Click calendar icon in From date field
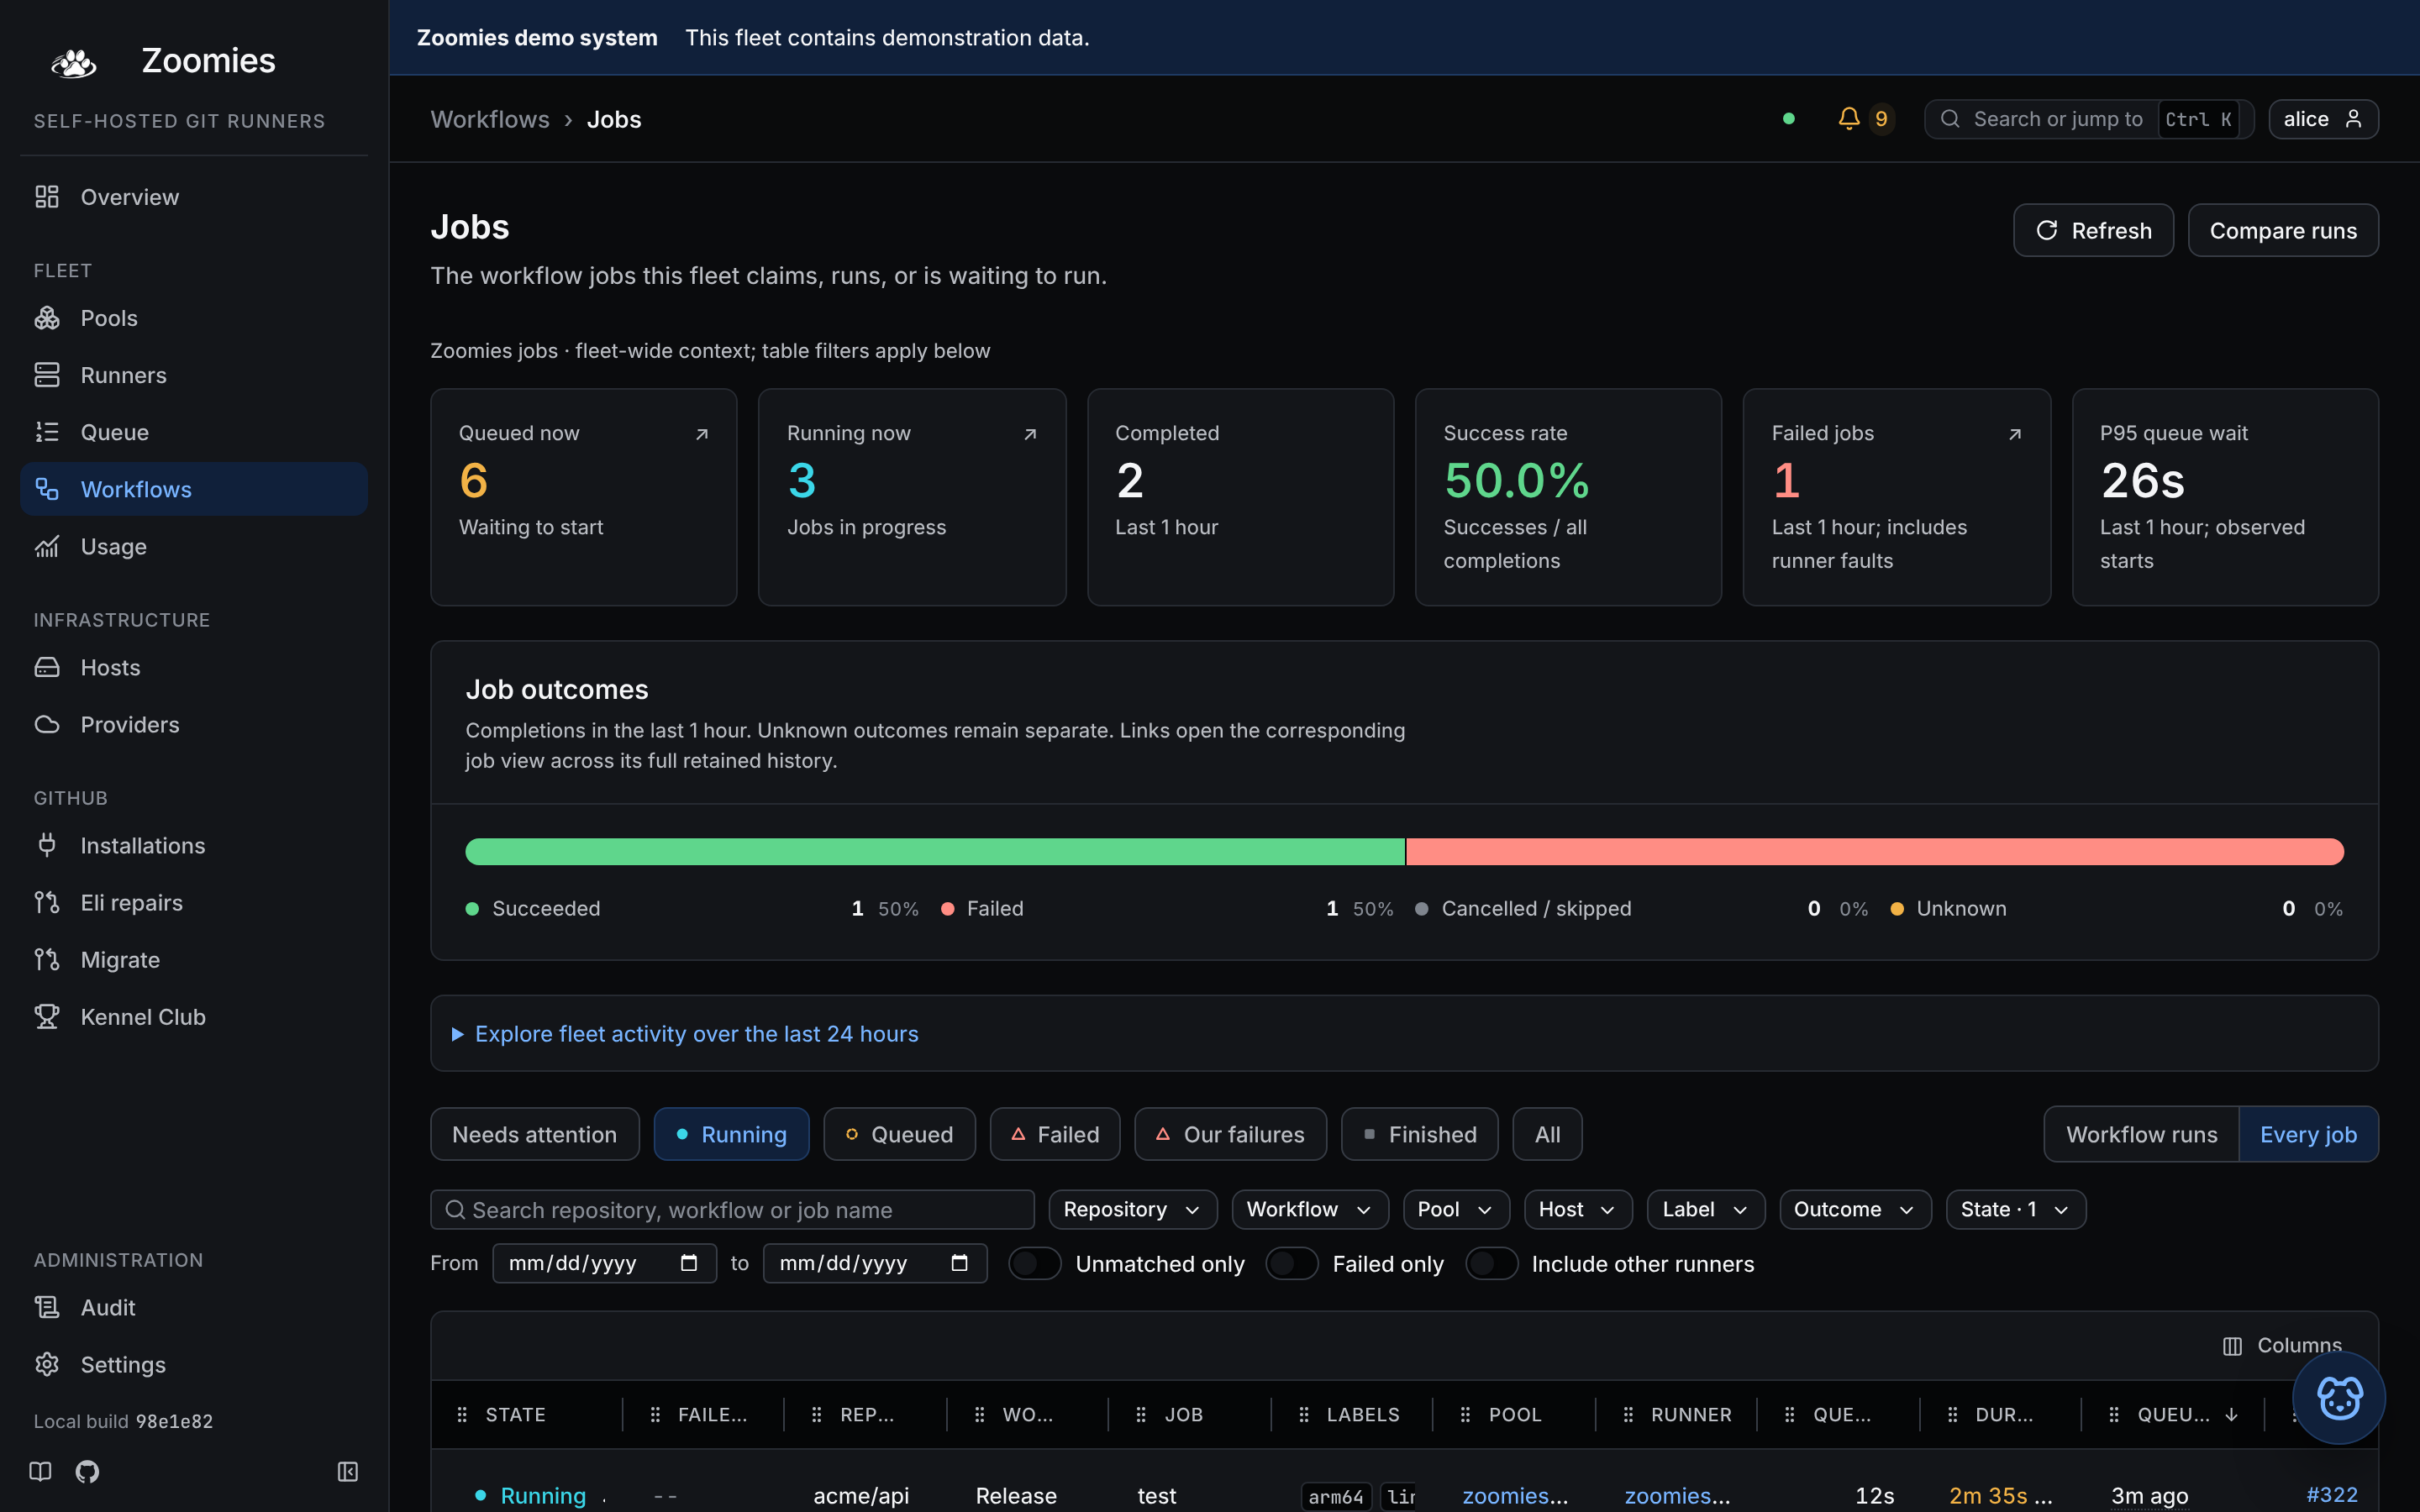Screen dimensions: 2420x1512 coord(689,1263)
